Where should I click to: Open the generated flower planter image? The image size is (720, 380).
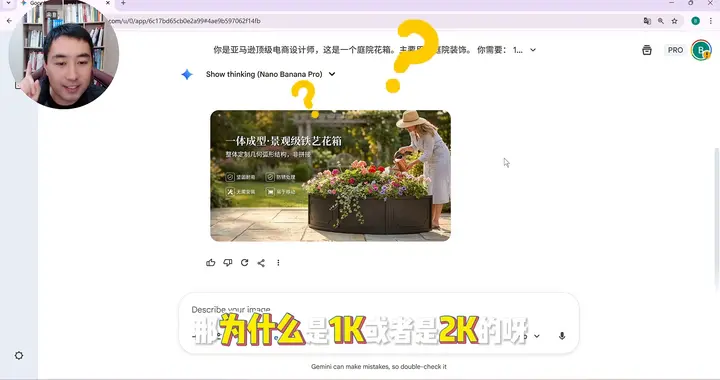coord(331,176)
